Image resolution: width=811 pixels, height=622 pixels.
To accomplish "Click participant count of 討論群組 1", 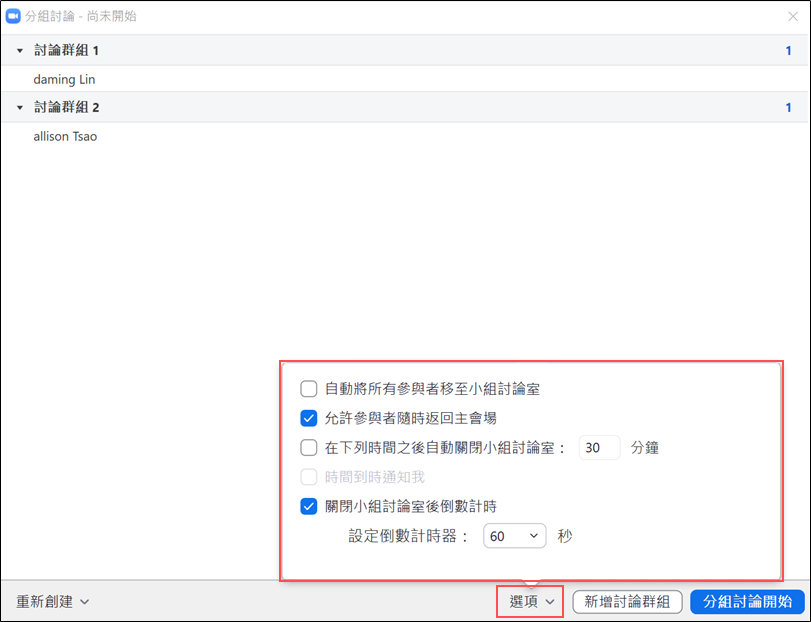I will point(788,51).
